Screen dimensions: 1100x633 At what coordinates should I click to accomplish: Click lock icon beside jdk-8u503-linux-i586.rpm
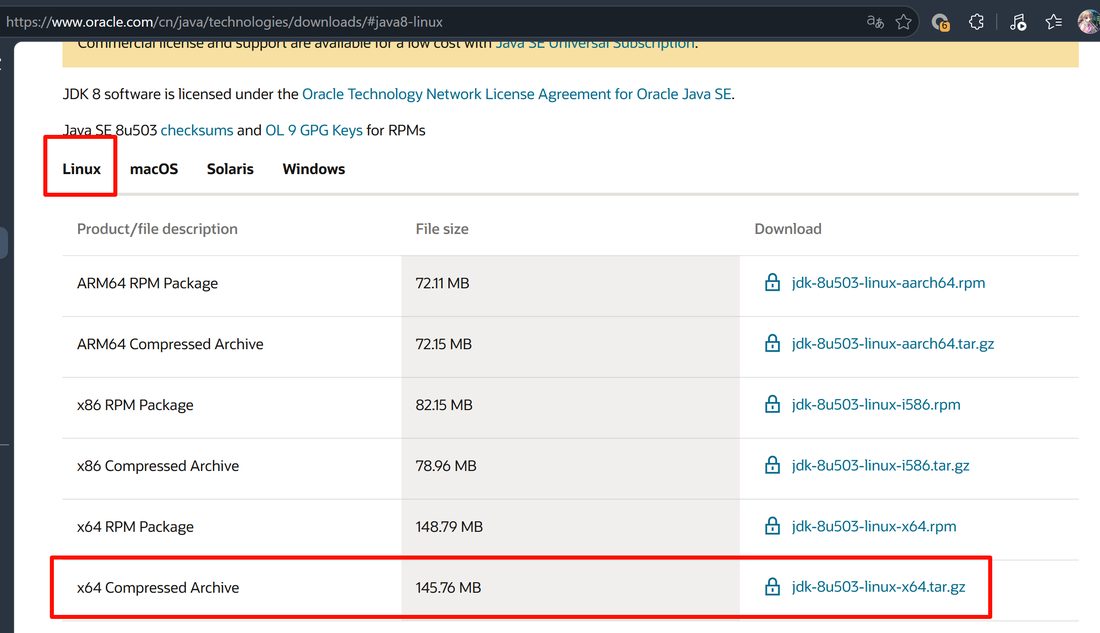click(772, 404)
